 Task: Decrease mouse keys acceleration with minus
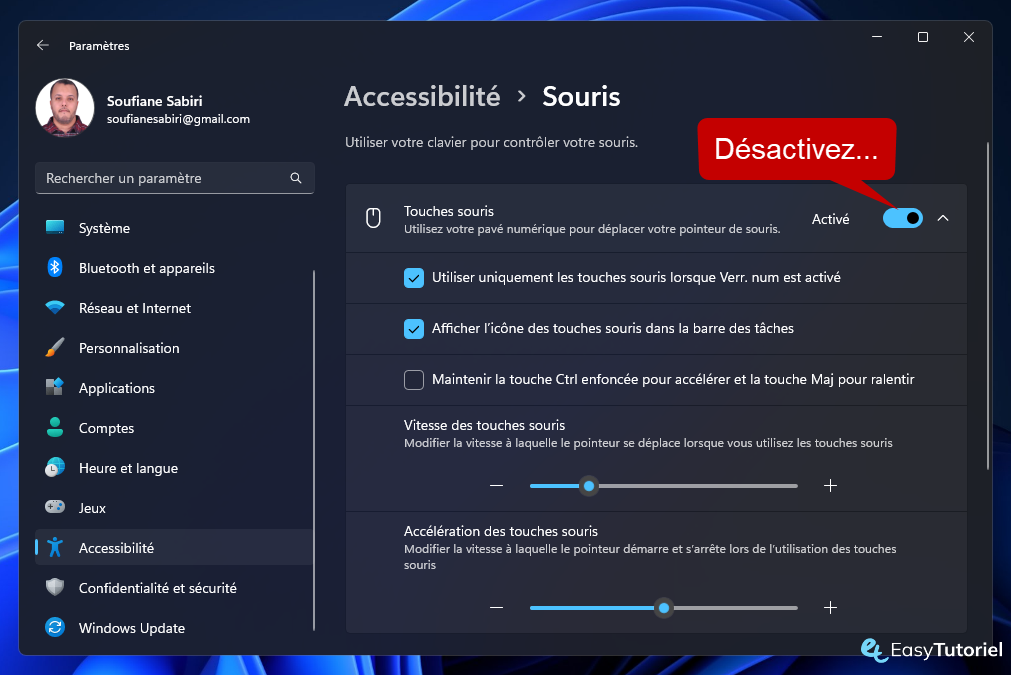pyautogui.click(x=496, y=607)
